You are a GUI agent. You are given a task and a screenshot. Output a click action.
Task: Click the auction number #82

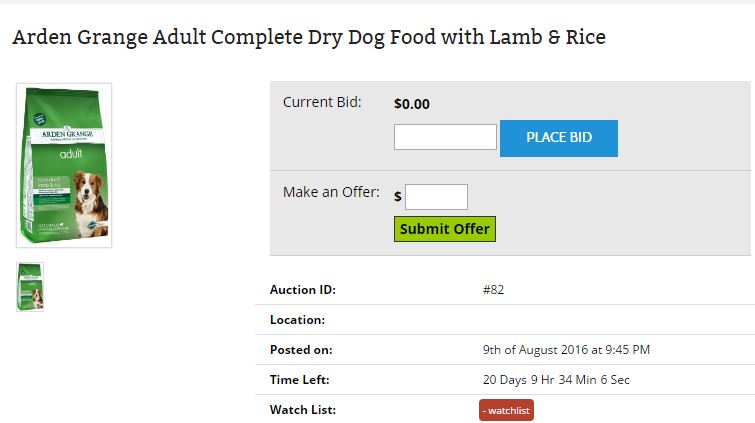(x=493, y=290)
